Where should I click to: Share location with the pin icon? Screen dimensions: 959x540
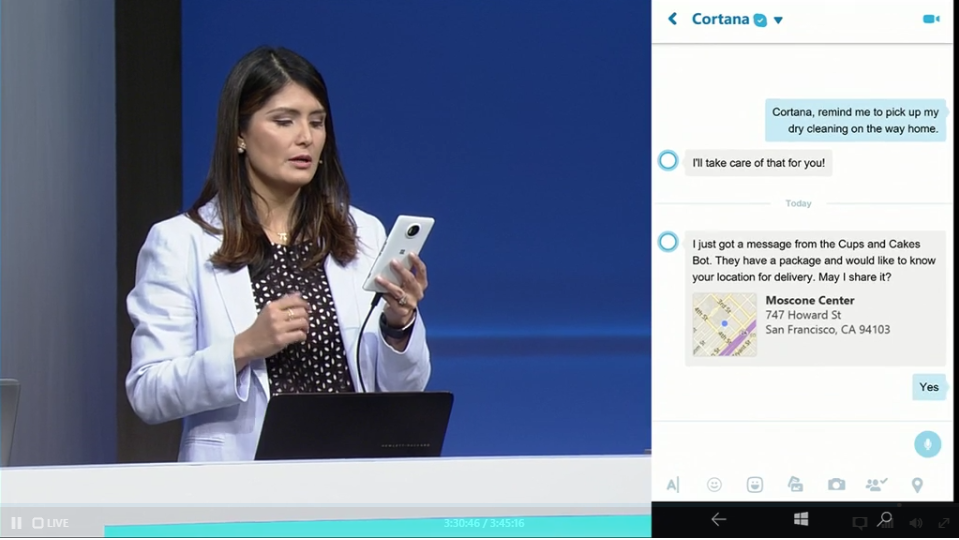click(x=917, y=485)
